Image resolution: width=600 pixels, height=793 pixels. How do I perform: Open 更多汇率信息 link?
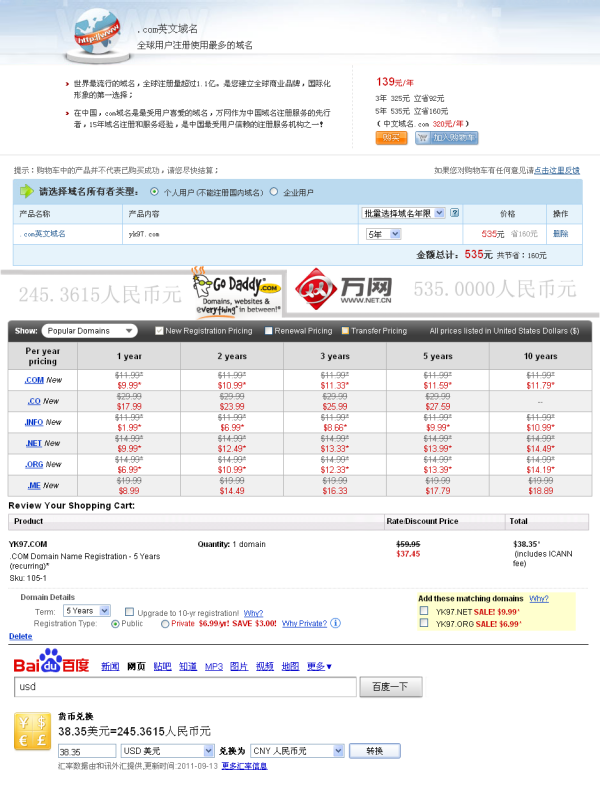[x=244, y=766]
